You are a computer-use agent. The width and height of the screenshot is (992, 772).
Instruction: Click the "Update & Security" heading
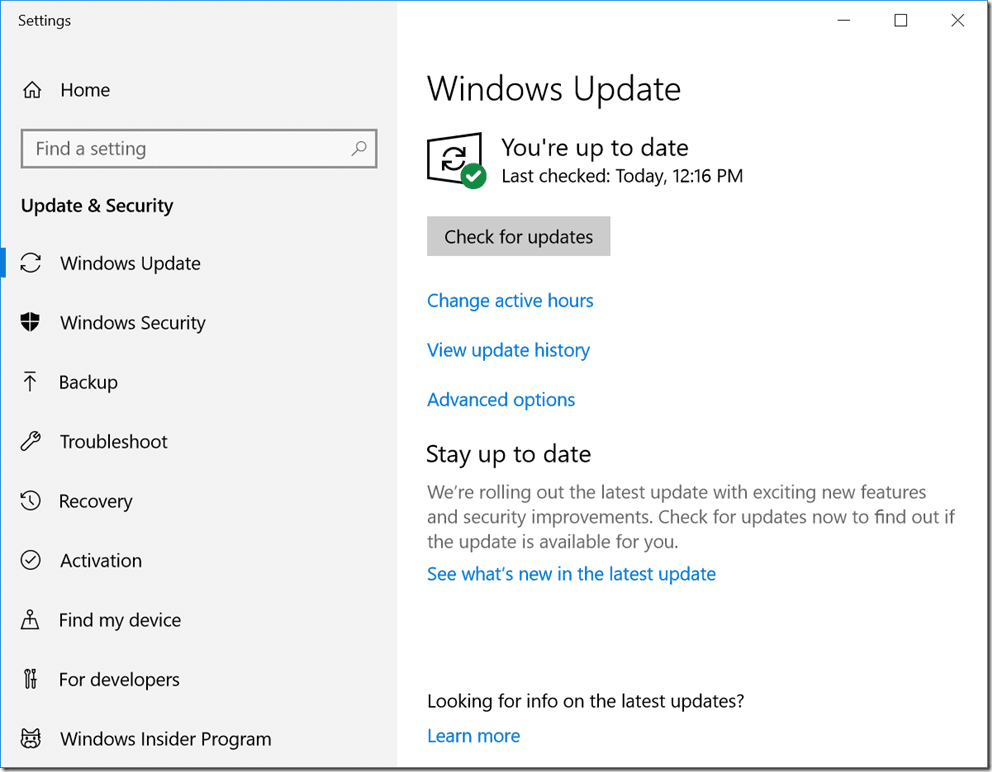click(97, 206)
